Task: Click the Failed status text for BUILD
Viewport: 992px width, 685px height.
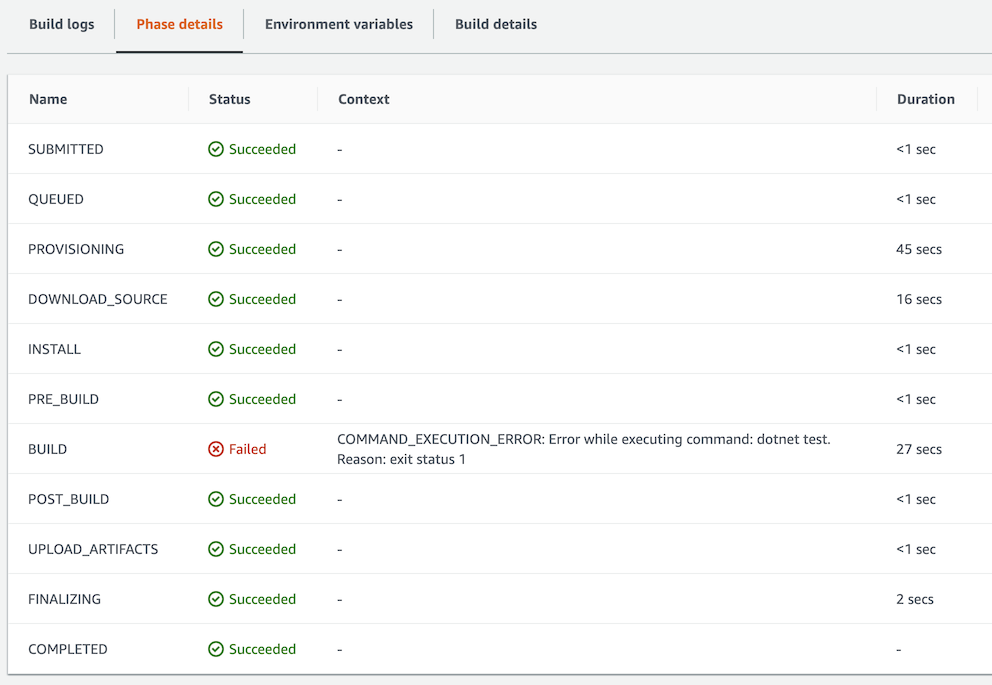Action: [247, 449]
